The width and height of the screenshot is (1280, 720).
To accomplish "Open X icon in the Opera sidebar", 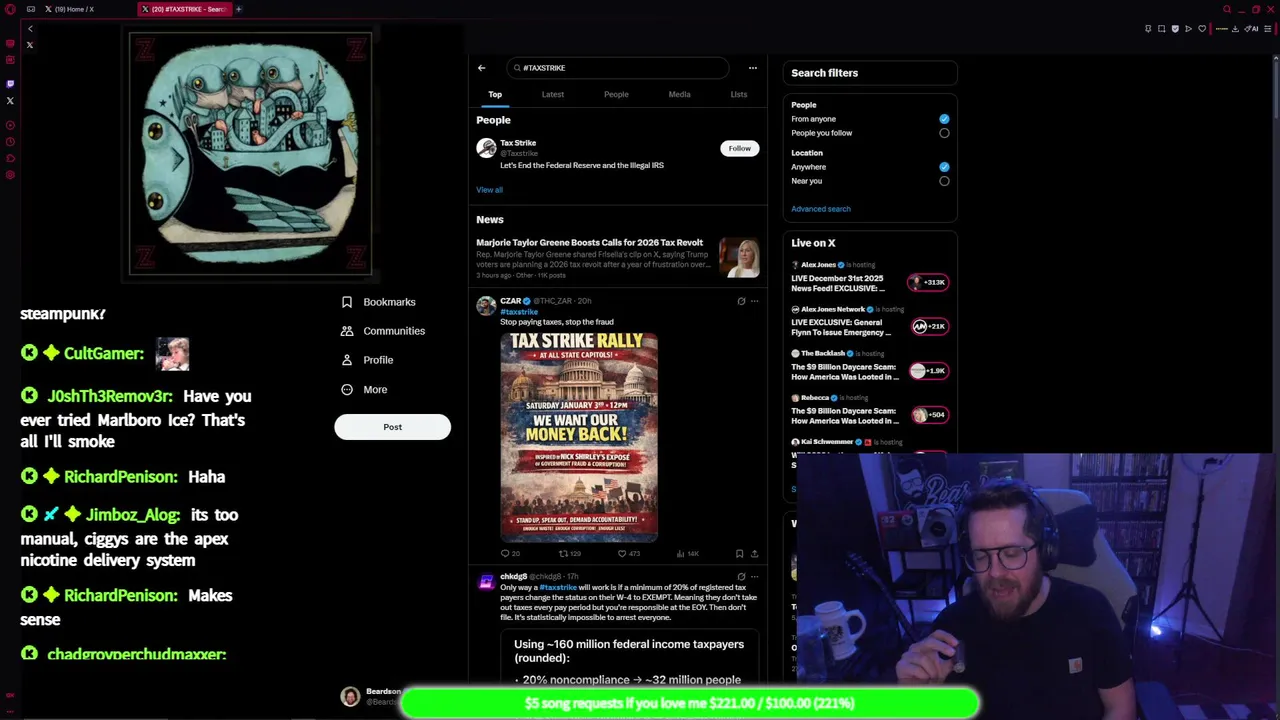I will 10,100.
